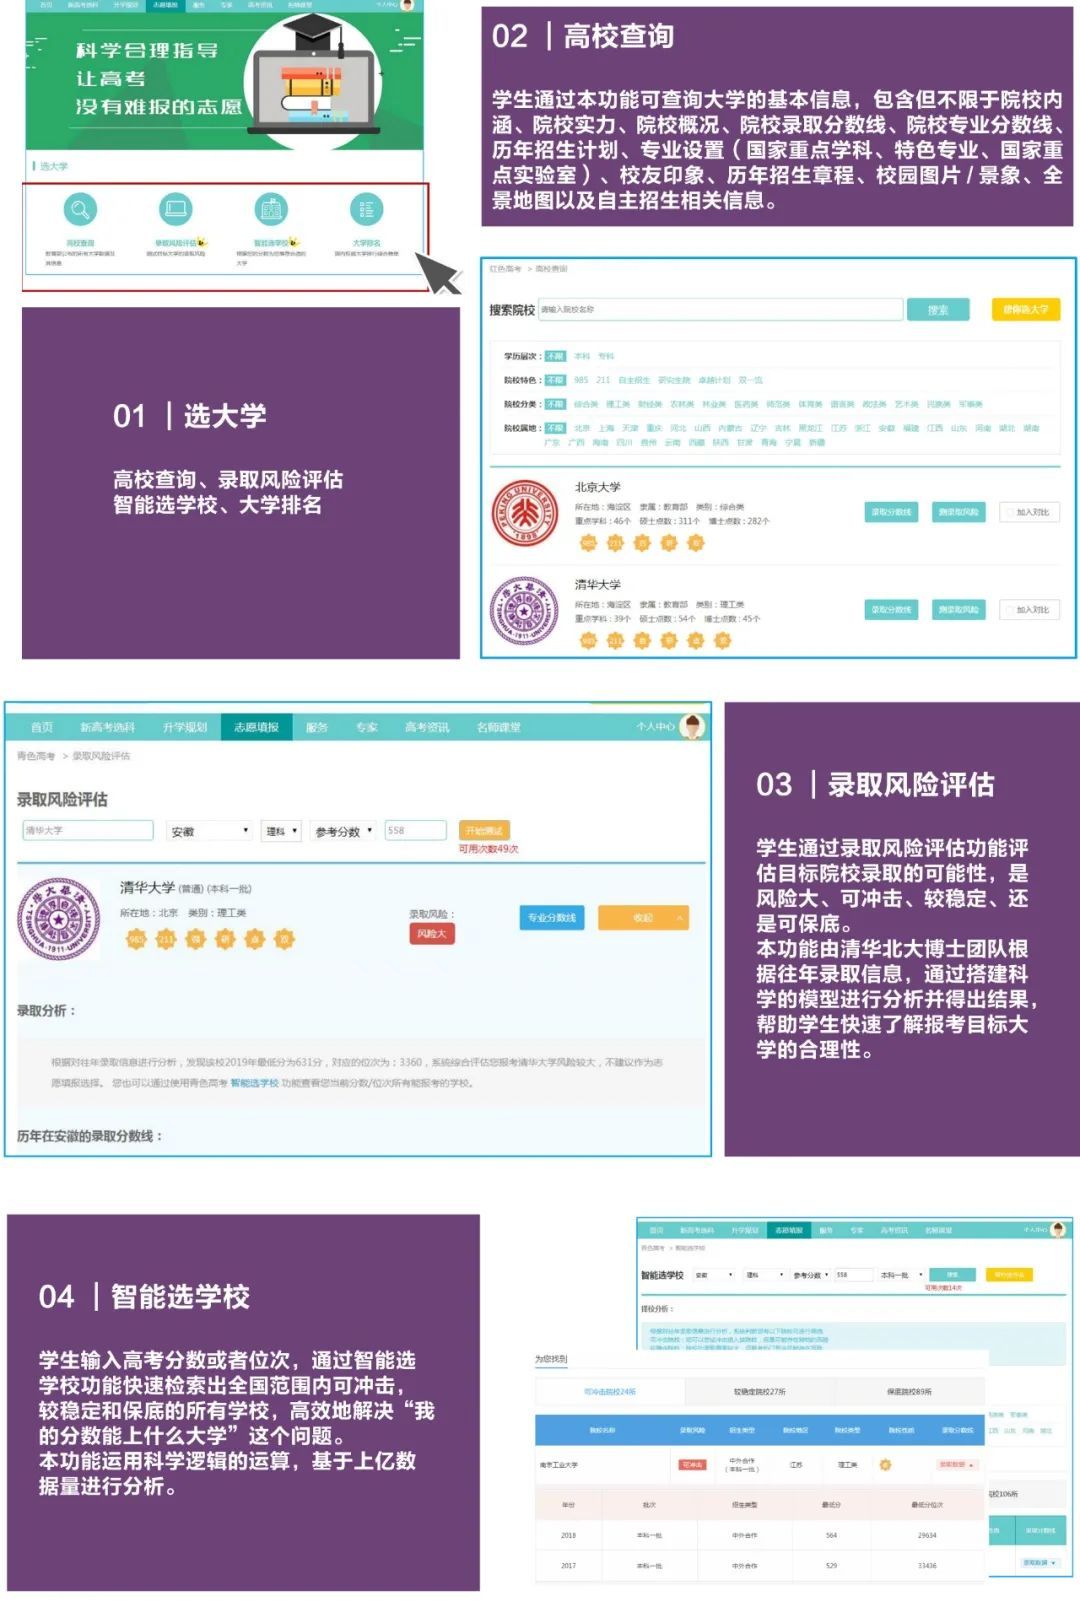Select 不限 in the 院校分类 filter
Viewport: 1080px width, 1607px height.
point(555,404)
